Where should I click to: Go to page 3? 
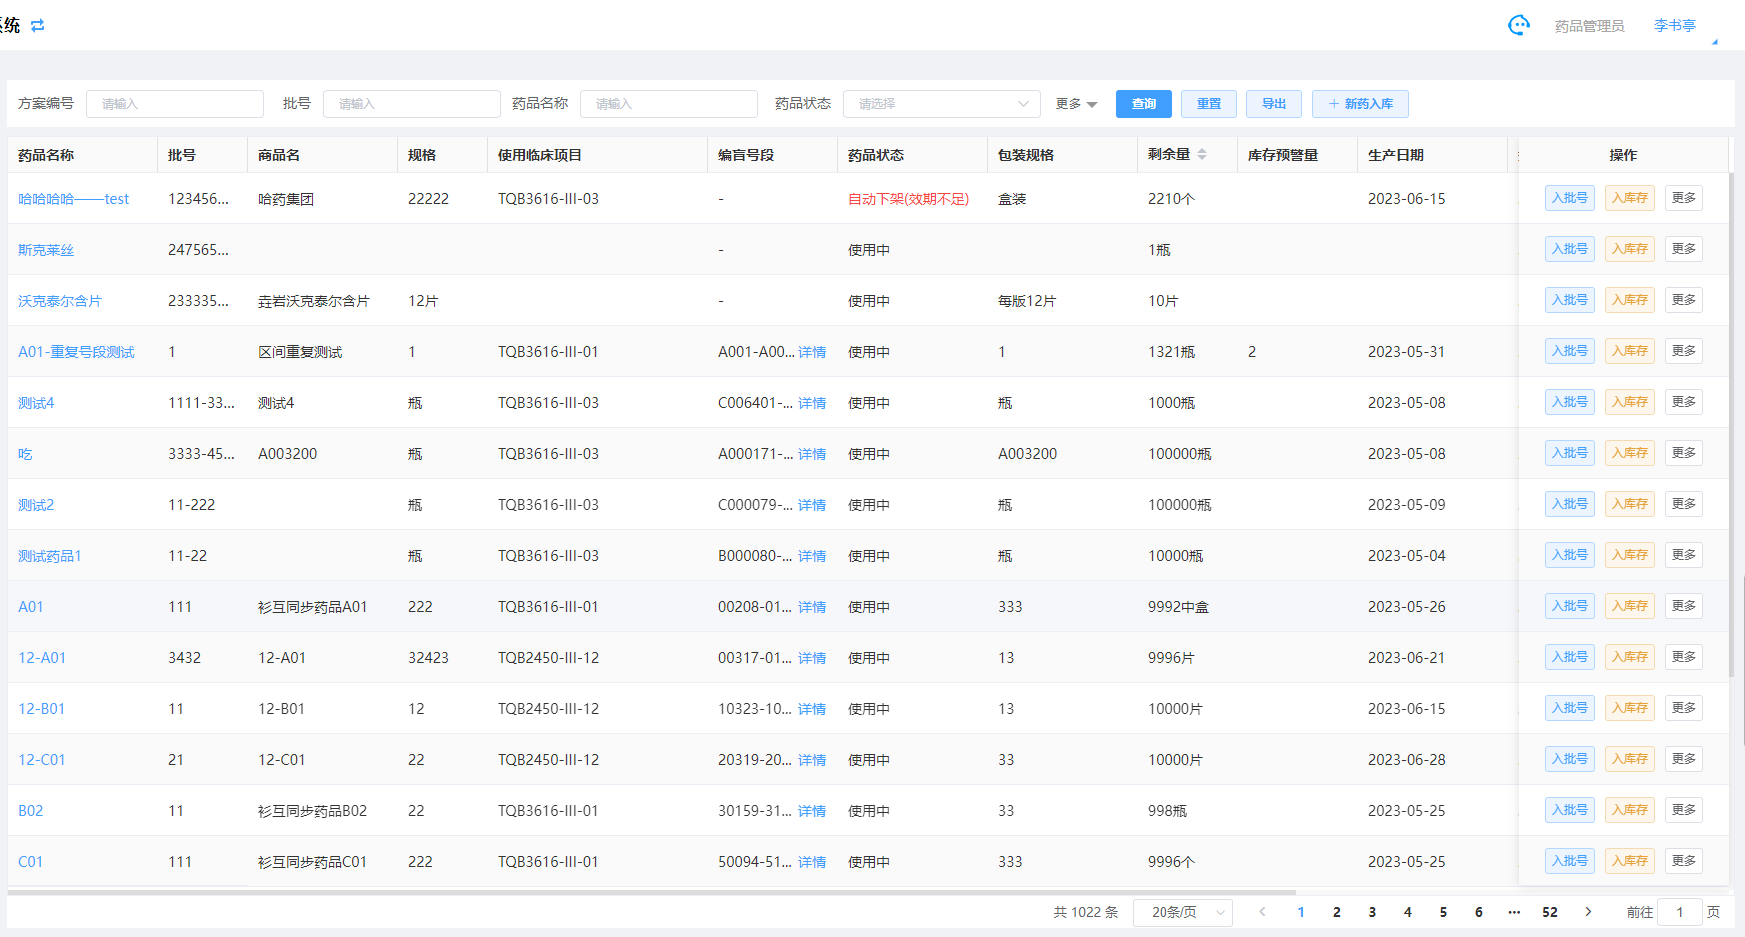pyautogui.click(x=1372, y=912)
